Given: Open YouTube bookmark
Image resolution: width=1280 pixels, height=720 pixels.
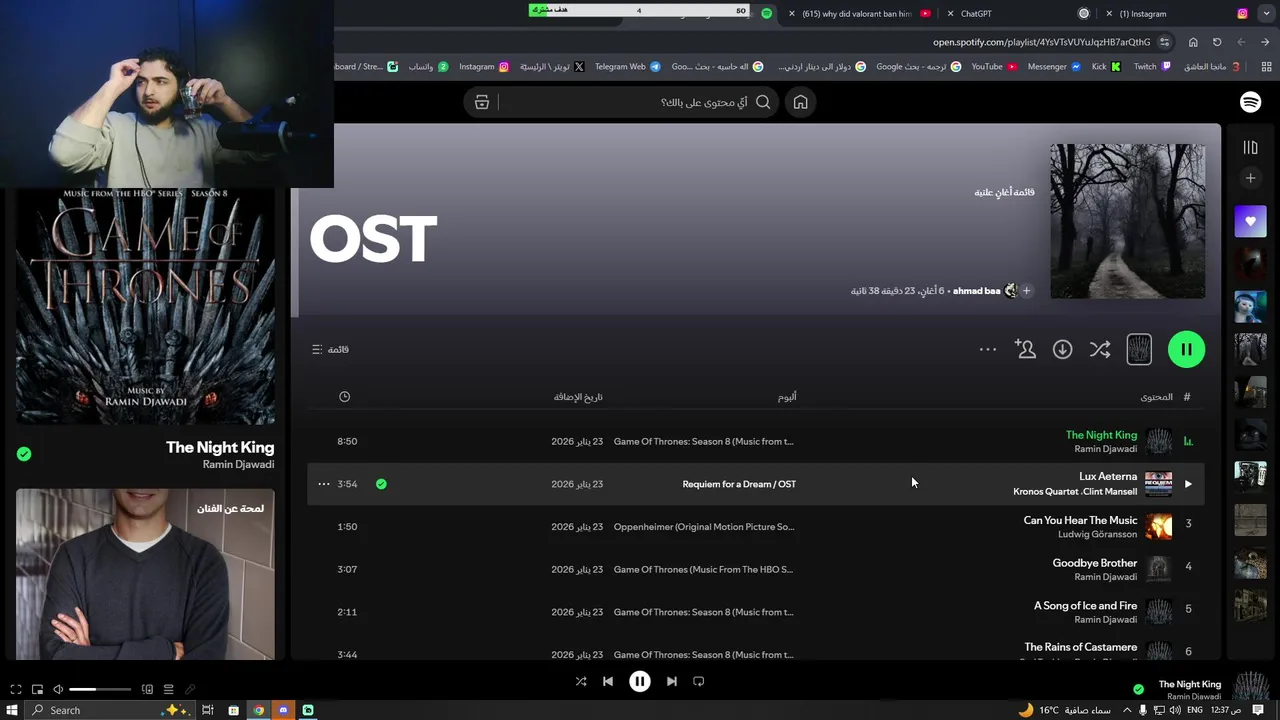Looking at the screenshot, I should tap(994, 66).
